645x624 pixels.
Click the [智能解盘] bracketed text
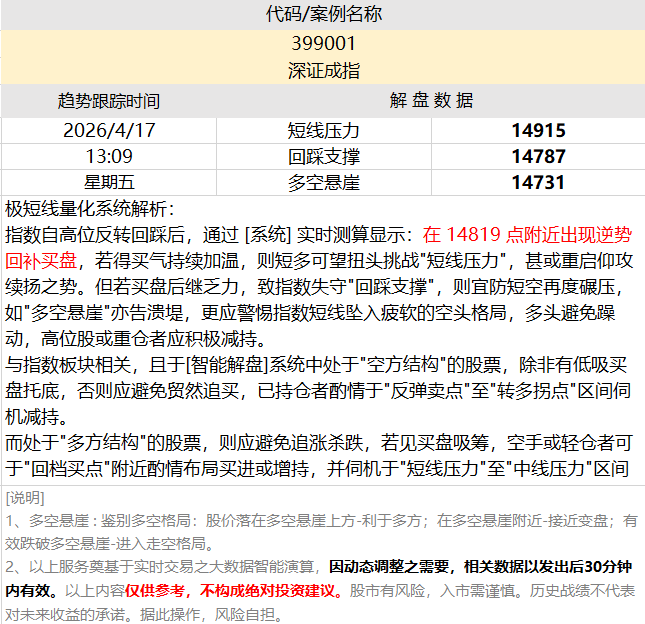pyautogui.click(x=226, y=365)
